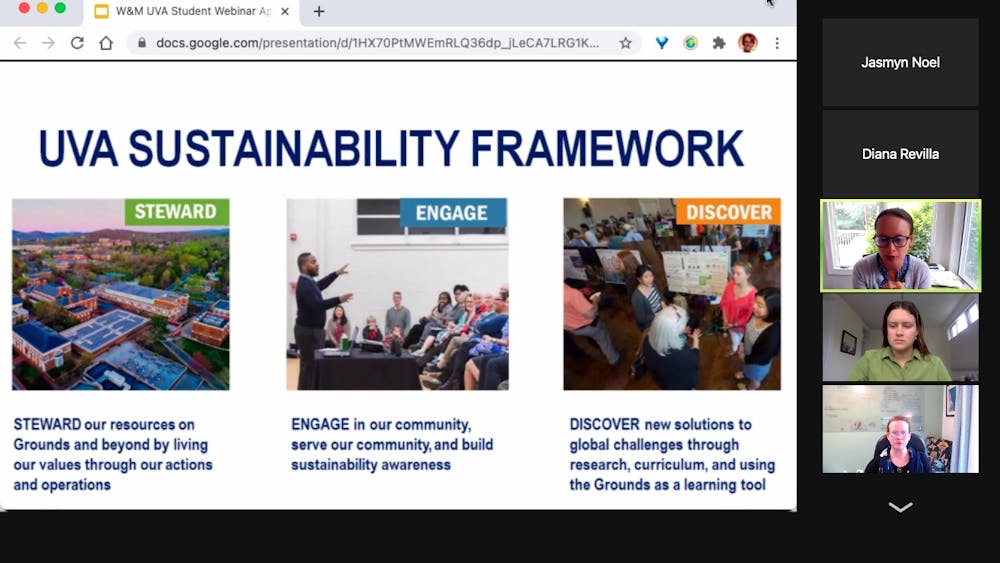Click the highlighted active speaker video
The image size is (1000, 563).
point(900,246)
